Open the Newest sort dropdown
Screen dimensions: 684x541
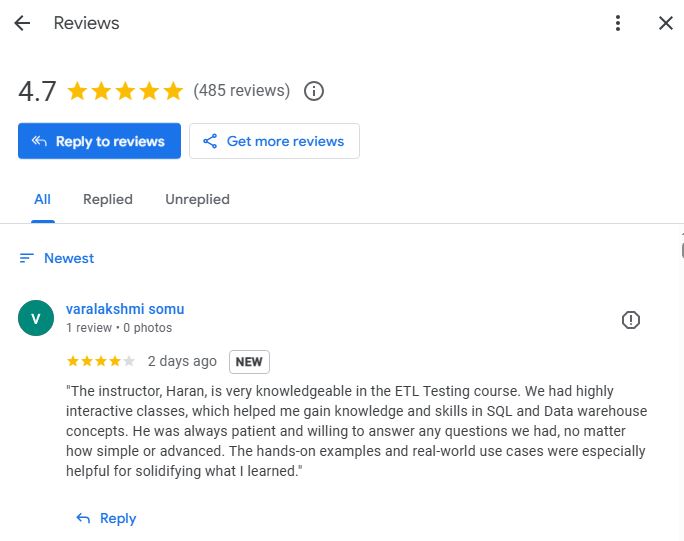[x=57, y=258]
